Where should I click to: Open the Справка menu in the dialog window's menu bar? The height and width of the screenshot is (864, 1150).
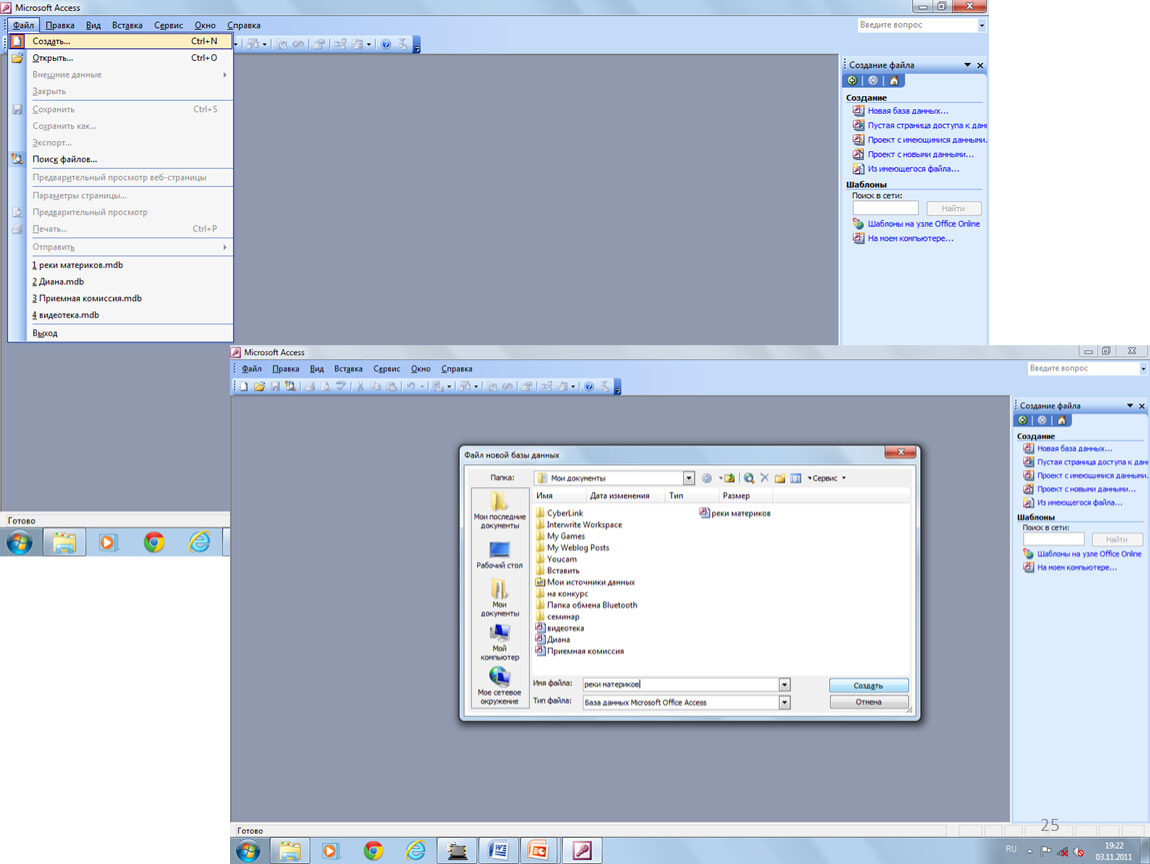tap(457, 369)
